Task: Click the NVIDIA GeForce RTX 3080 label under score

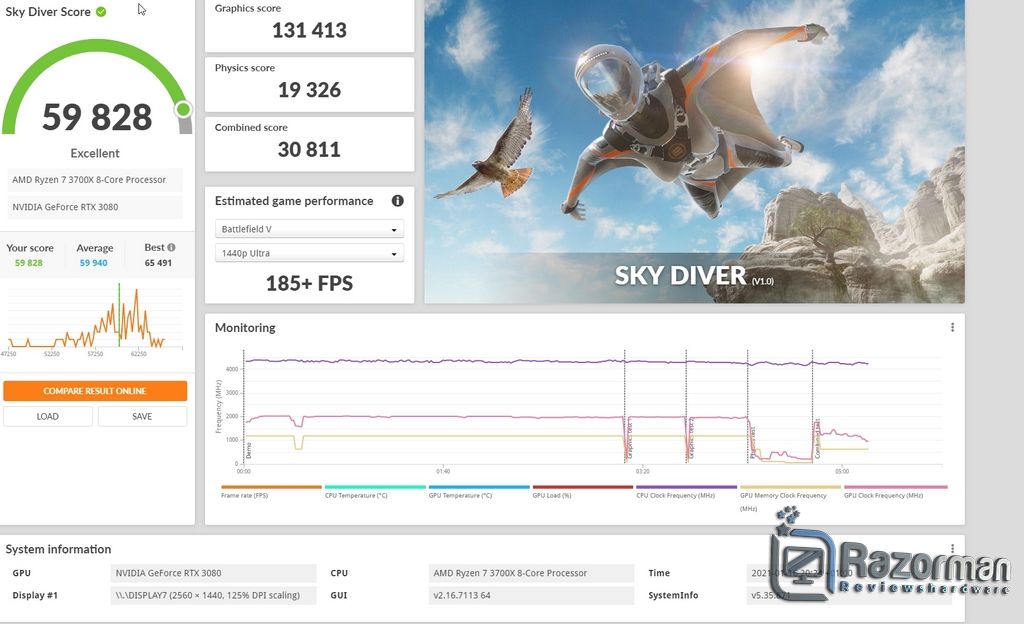Action: click(x=95, y=207)
